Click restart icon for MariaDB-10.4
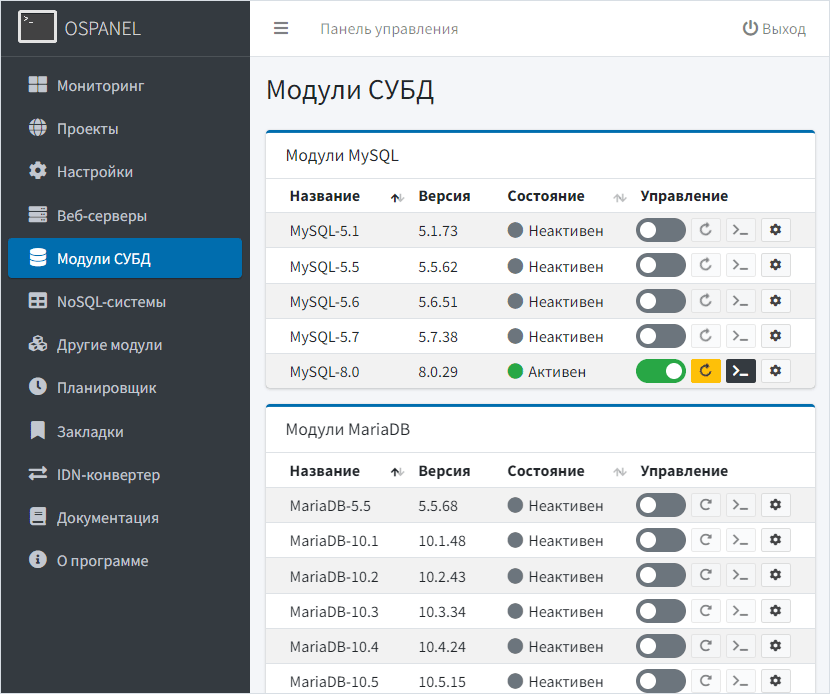The width and height of the screenshot is (830, 694). [706, 646]
